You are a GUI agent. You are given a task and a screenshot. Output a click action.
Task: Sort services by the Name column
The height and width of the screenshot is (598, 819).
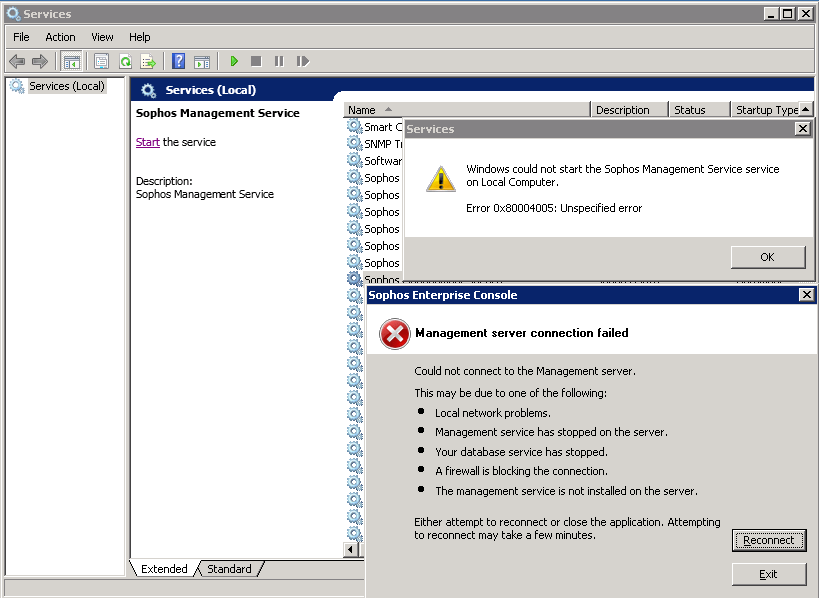(466, 110)
